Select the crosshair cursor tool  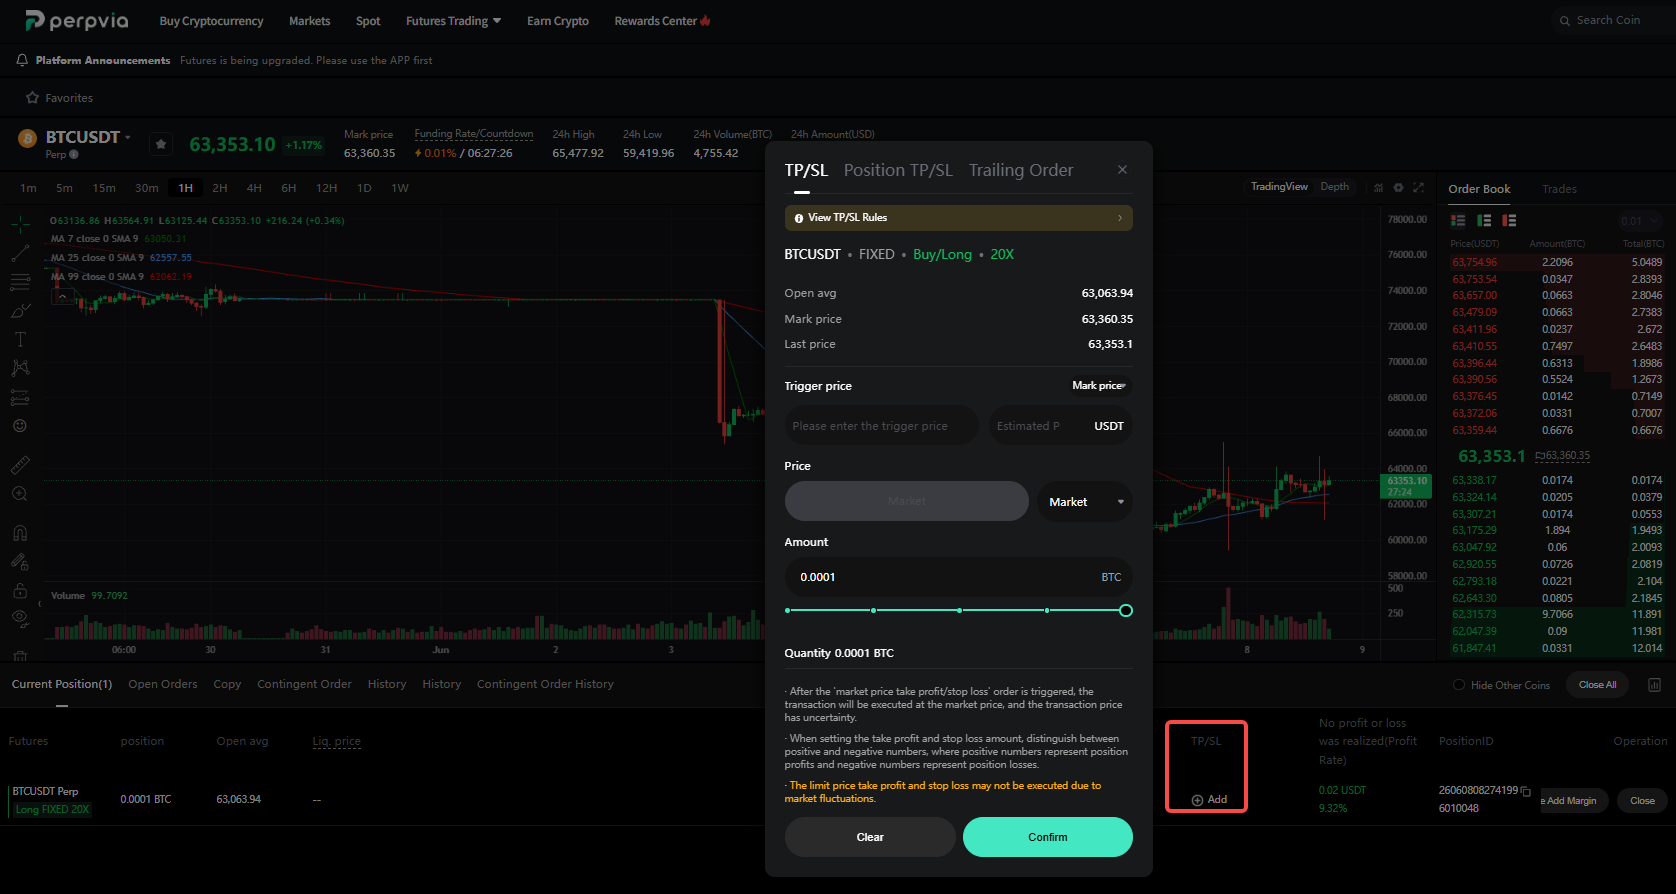(20, 224)
